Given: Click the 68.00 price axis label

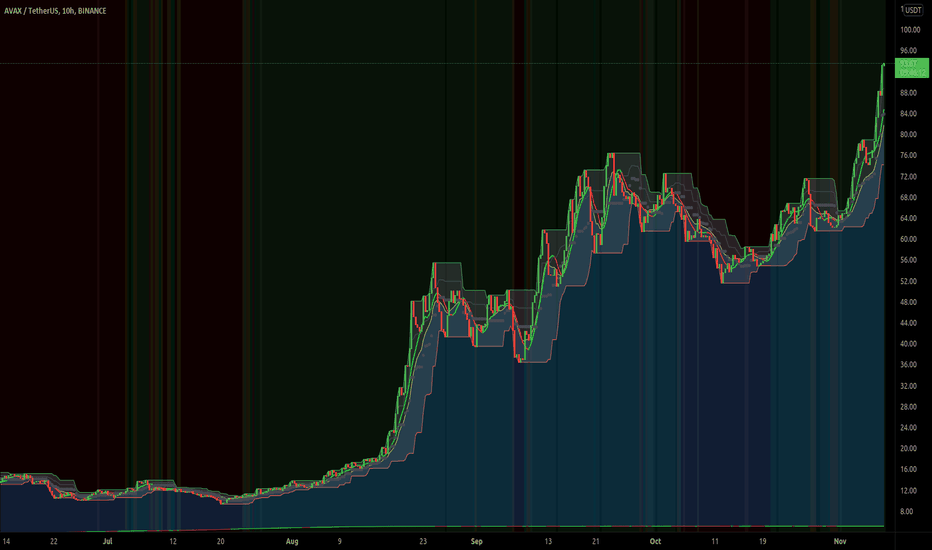Looking at the screenshot, I should click(908, 197).
